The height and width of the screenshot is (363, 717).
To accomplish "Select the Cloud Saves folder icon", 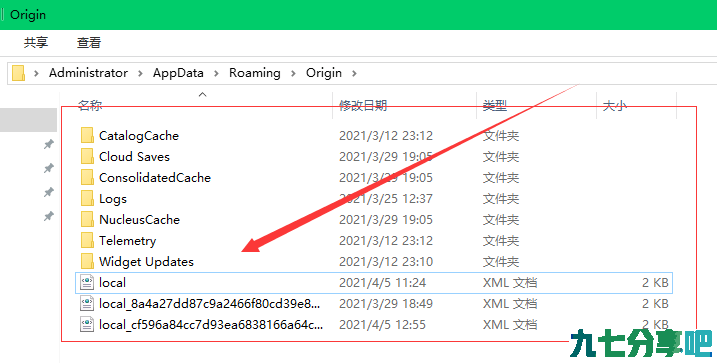I will pyautogui.click(x=87, y=156).
